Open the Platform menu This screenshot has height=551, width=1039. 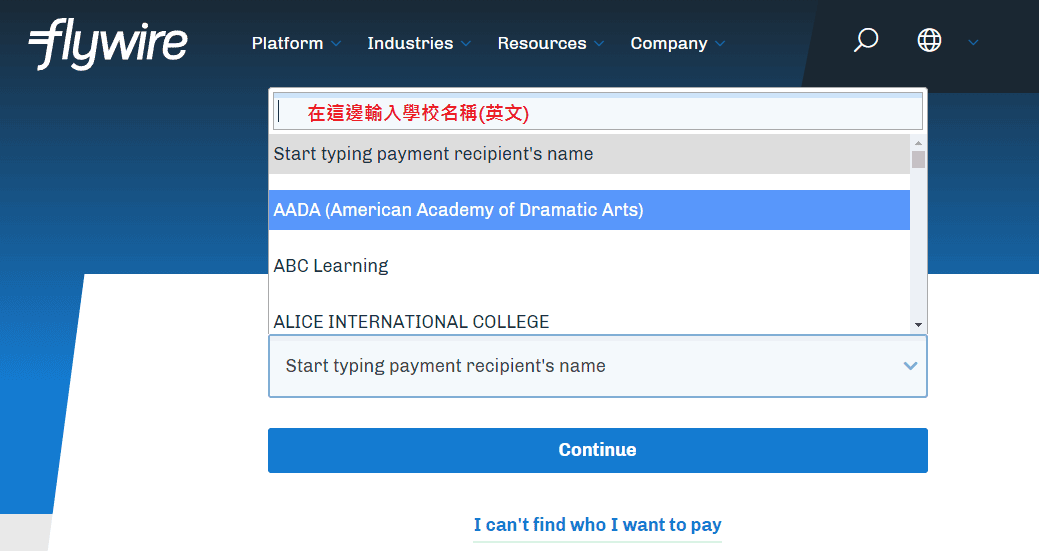pyautogui.click(x=287, y=43)
